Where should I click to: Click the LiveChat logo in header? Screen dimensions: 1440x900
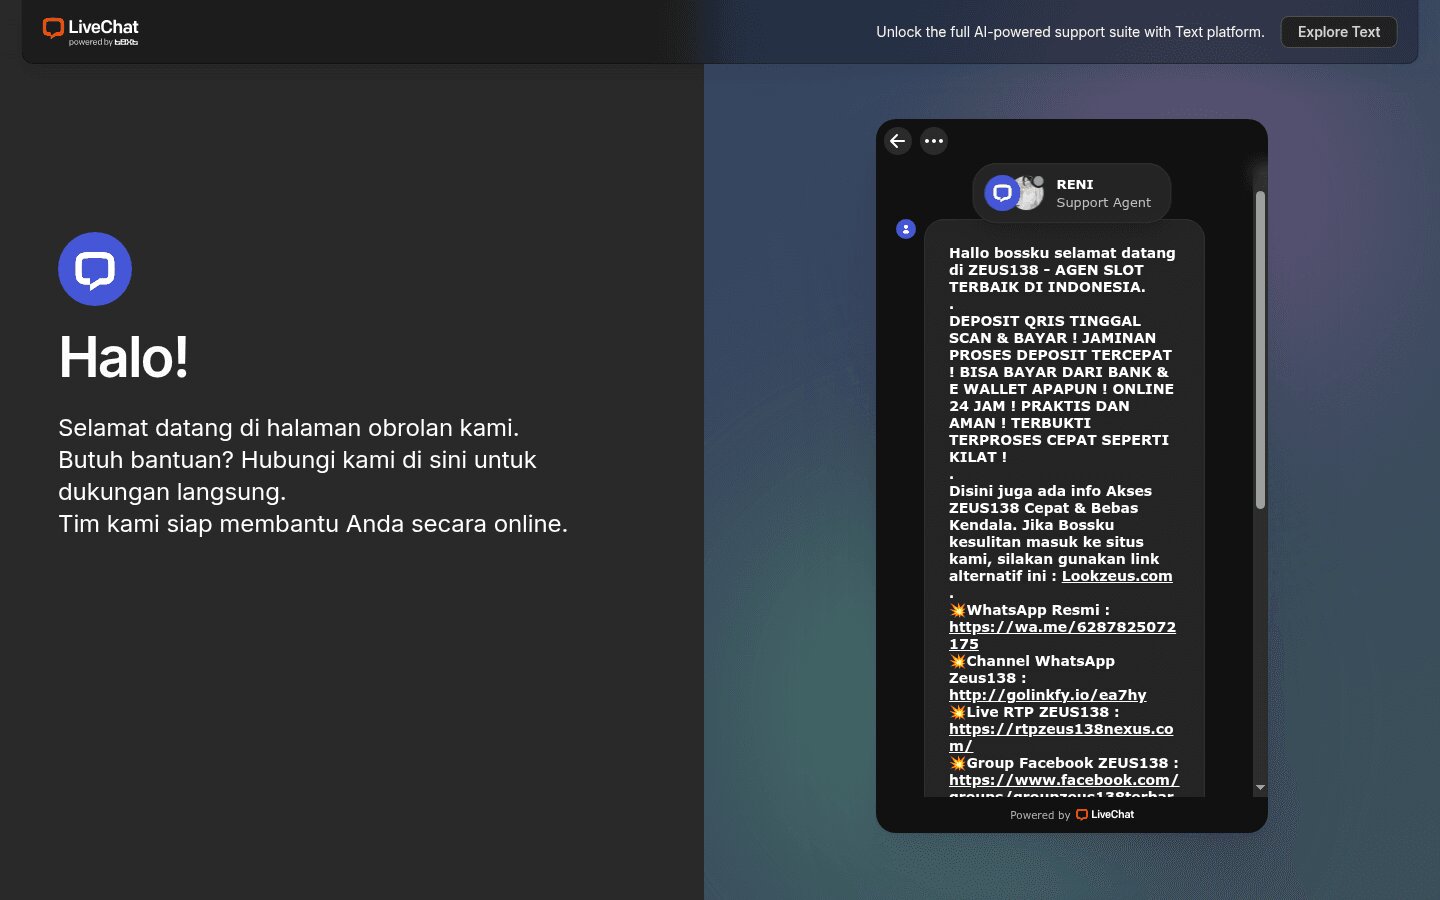(x=90, y=32)
